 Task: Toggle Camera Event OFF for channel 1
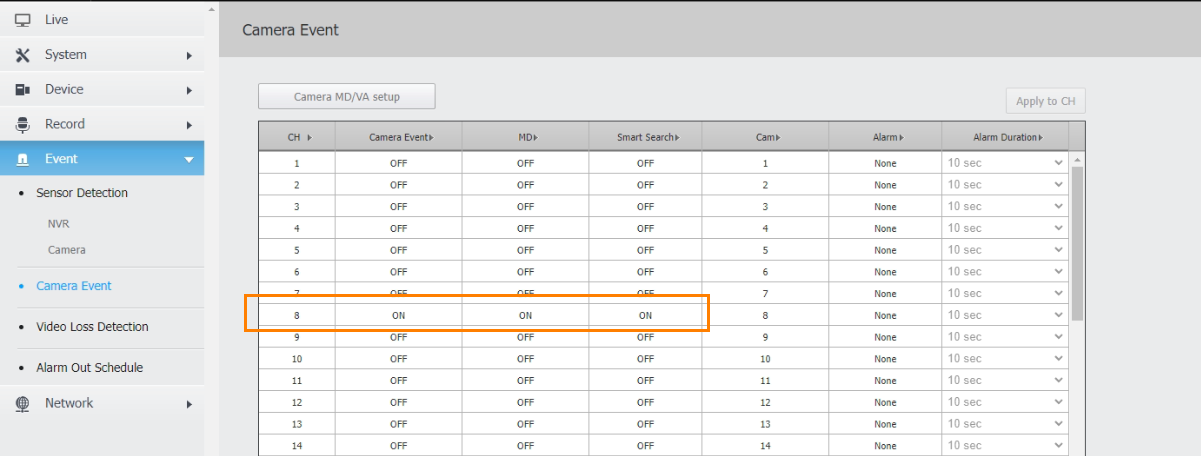pyautogui.click(x=398, y=163)
